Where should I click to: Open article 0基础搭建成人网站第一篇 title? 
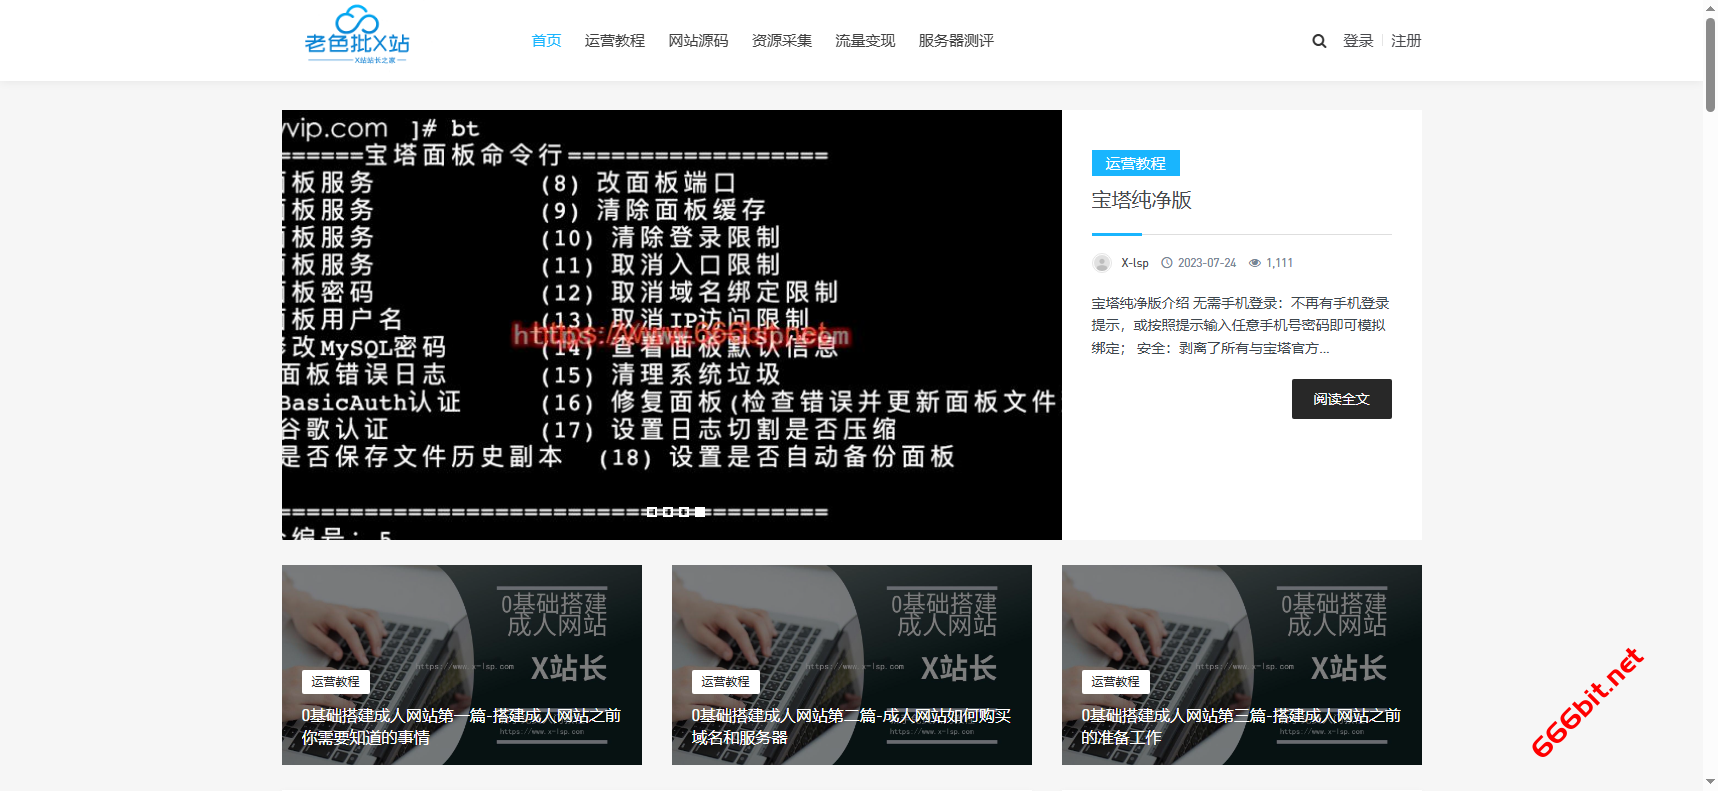pyautogui.click(x=462, y=727)
